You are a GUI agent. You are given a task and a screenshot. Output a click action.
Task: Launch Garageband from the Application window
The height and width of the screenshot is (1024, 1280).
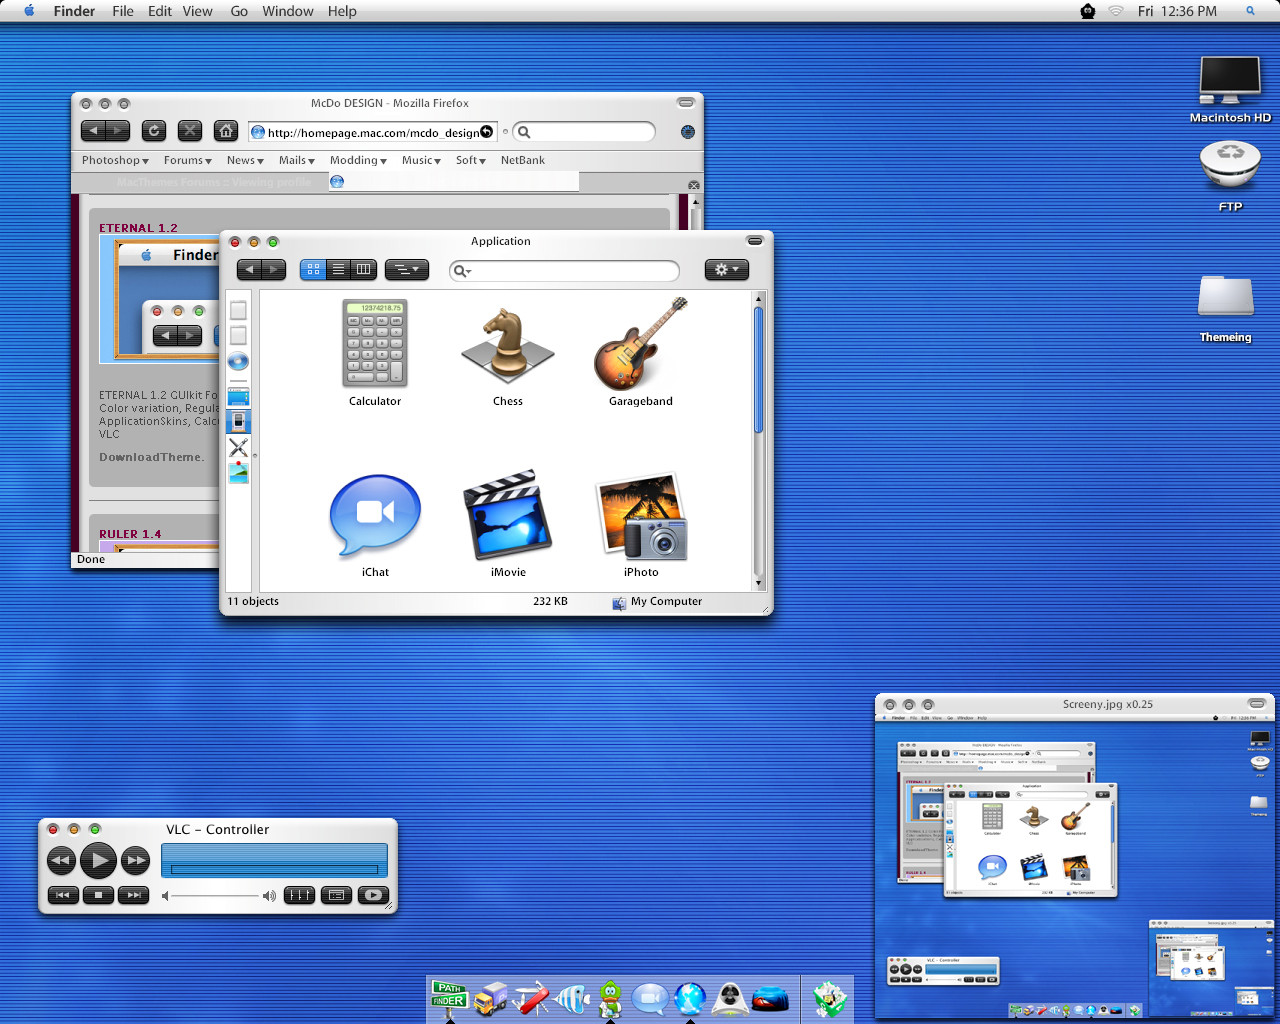[641, 344]
